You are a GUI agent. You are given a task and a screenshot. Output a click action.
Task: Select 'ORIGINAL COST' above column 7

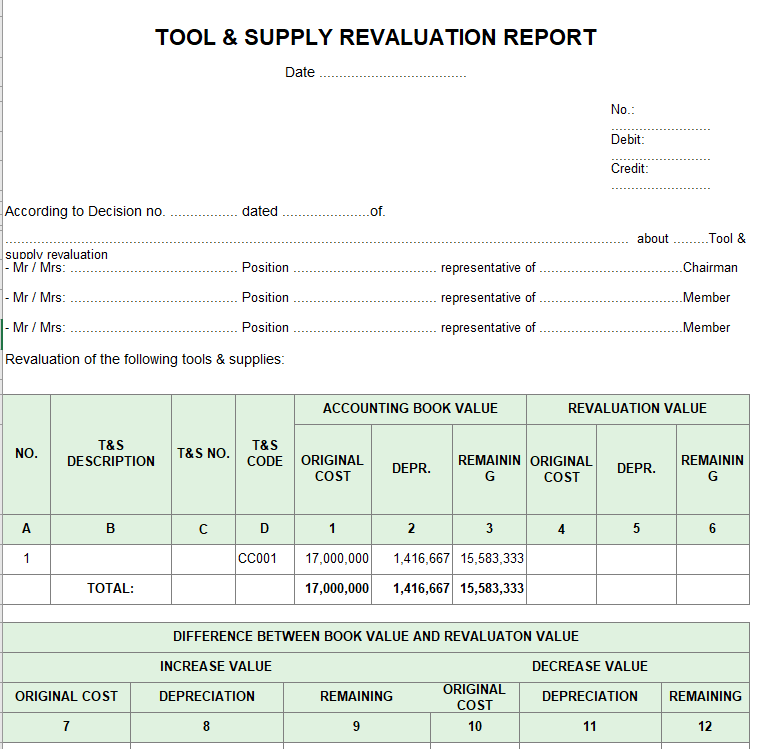pyautogui.click(x=66, y=697)
